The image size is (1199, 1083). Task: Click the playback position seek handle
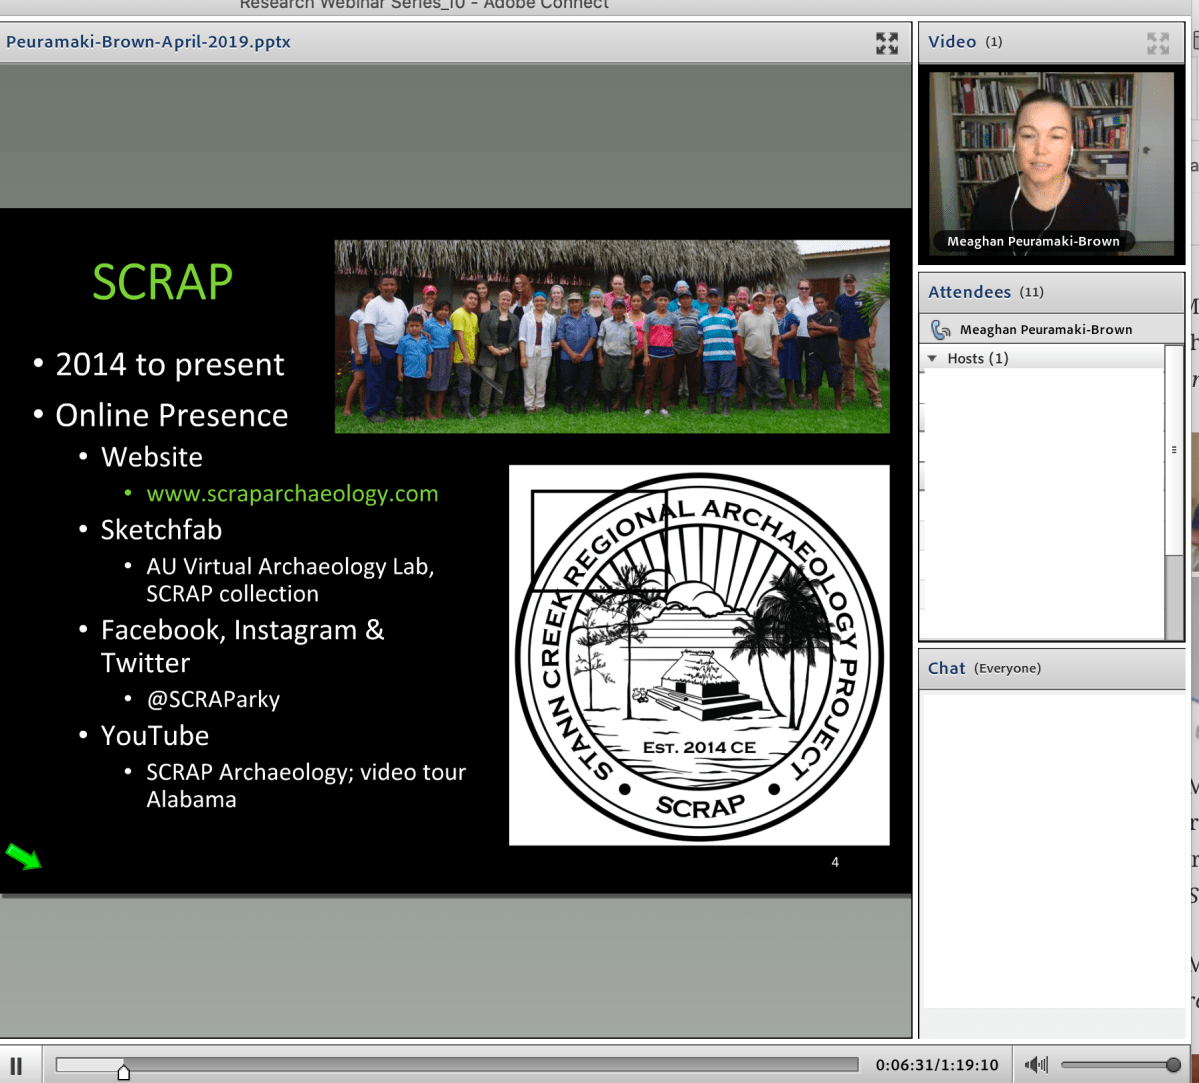click(123, 1072)
